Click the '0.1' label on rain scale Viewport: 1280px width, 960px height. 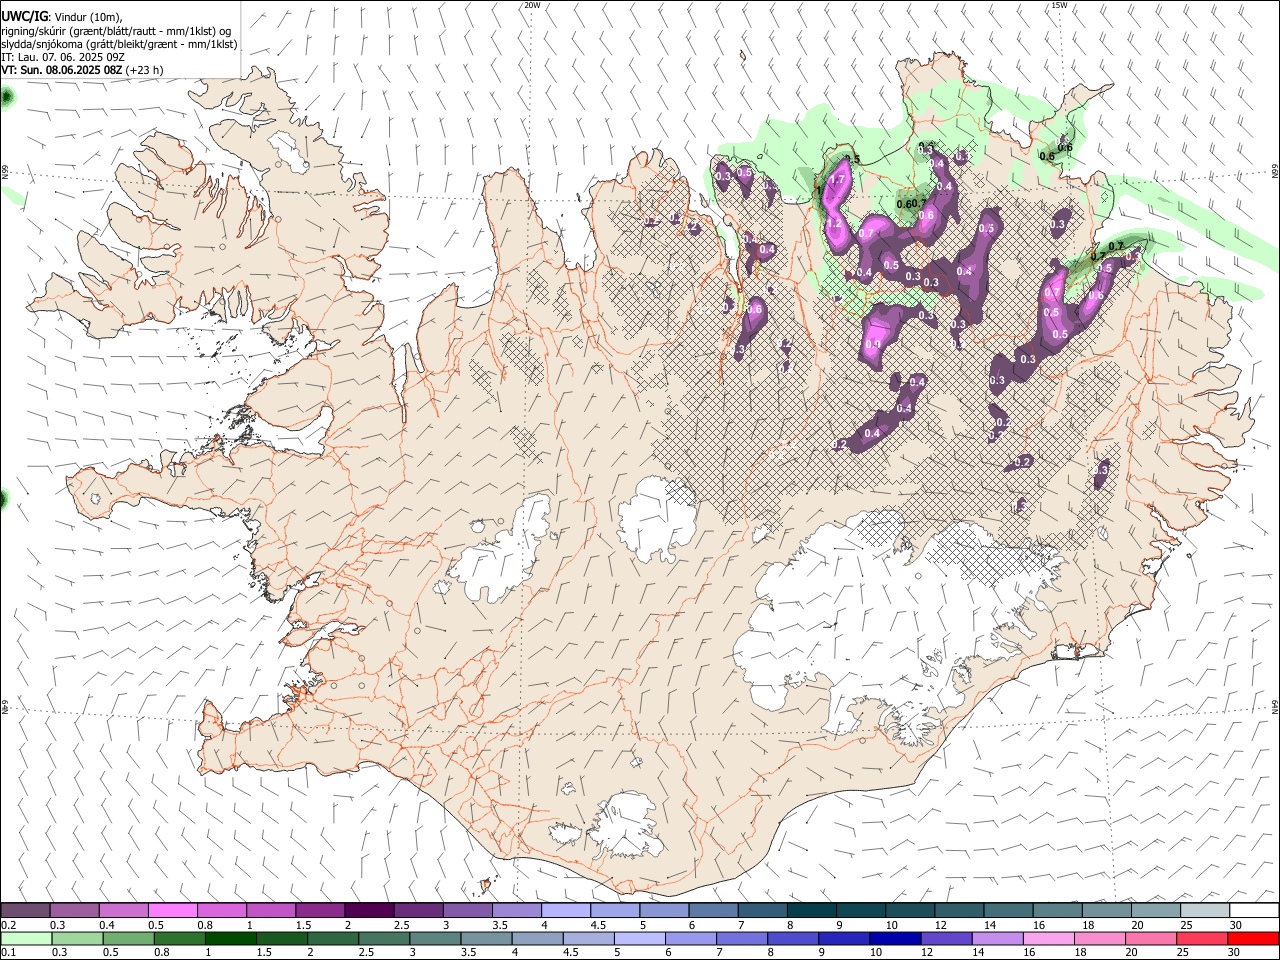[10, 953]
